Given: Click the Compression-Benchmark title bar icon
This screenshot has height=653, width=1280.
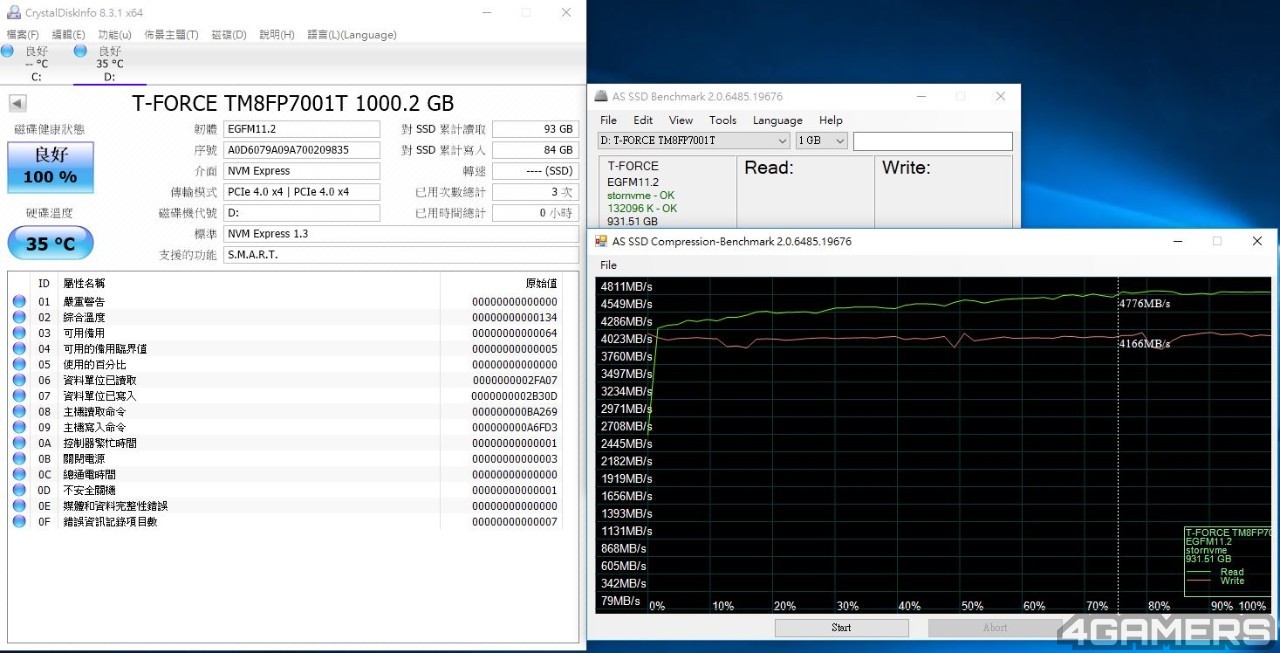Looking at the screenshot, I should coord(601,241).
